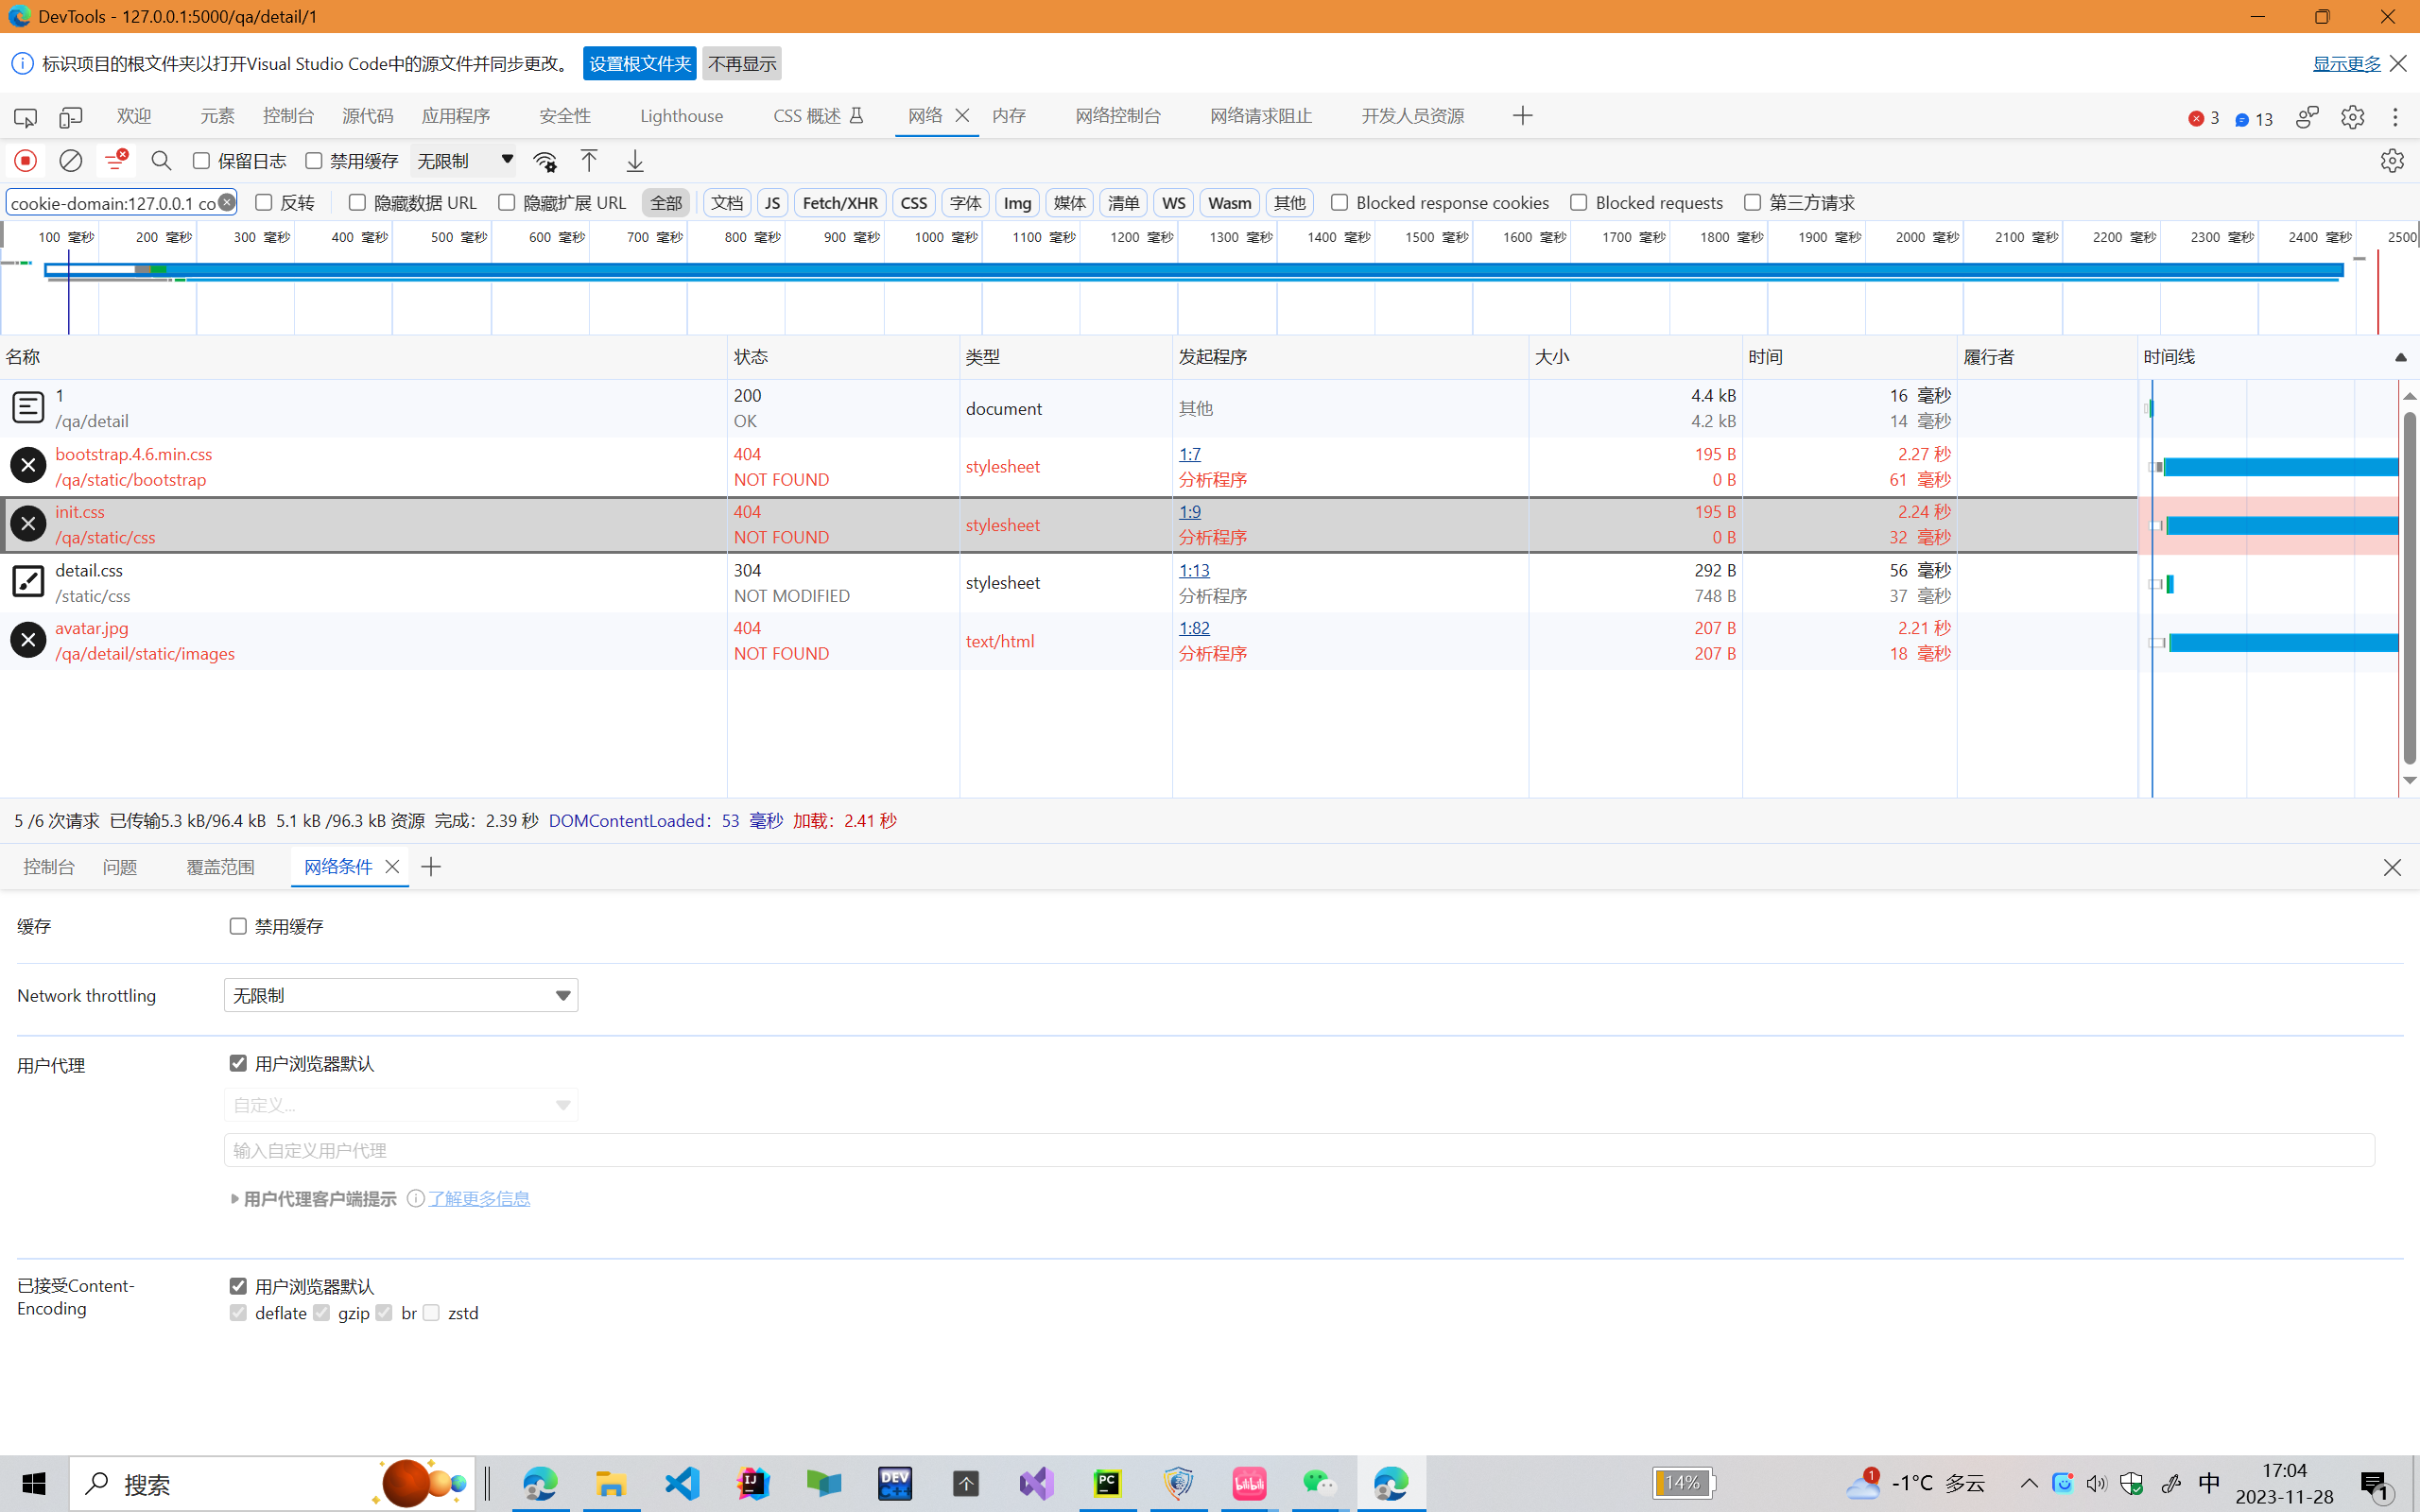Click the import HAR file upload arrow
2420x1512 pixels.
(589, 161)
